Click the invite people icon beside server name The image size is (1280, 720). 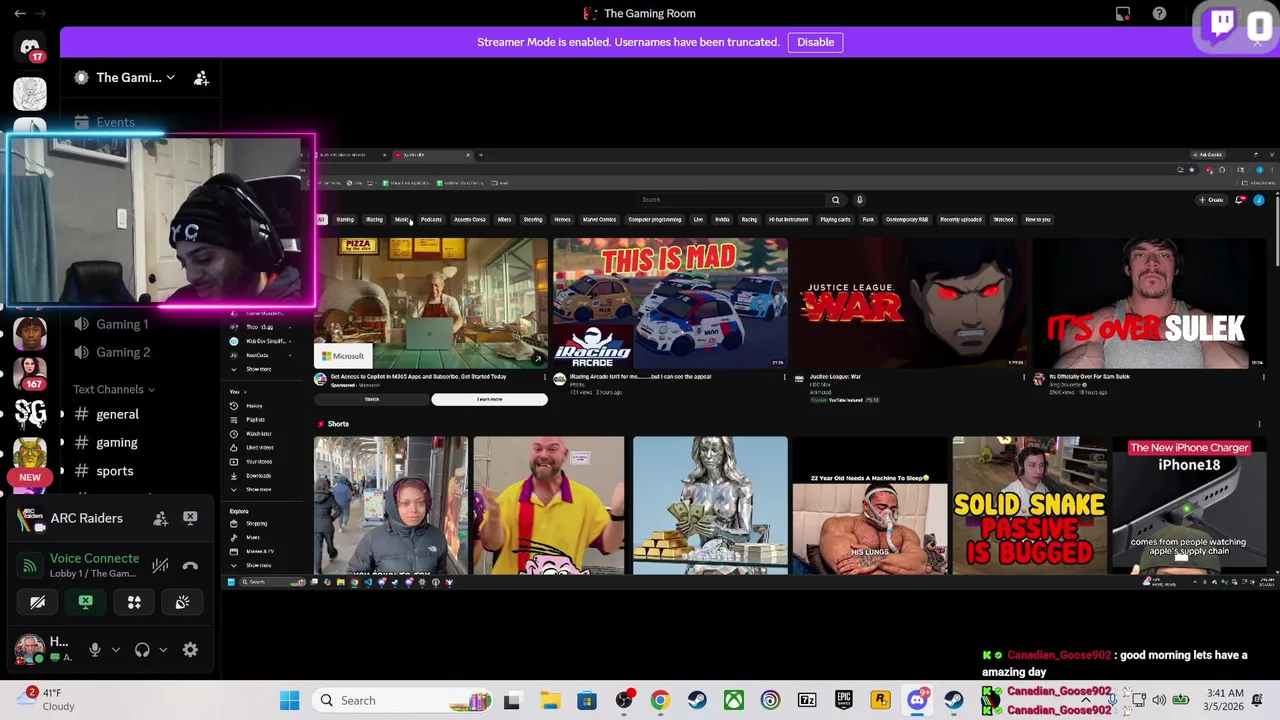coord(201,77)
